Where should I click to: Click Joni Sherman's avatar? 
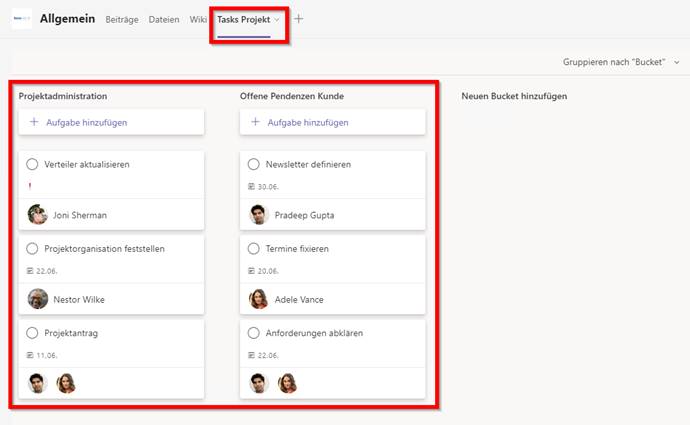[x=37, y=215]
